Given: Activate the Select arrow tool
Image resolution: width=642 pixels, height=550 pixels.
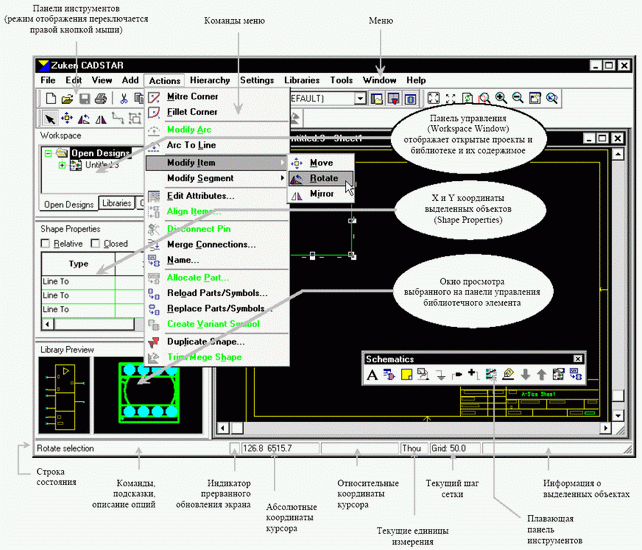Looking at the screenshot, I should pos(50,119).
